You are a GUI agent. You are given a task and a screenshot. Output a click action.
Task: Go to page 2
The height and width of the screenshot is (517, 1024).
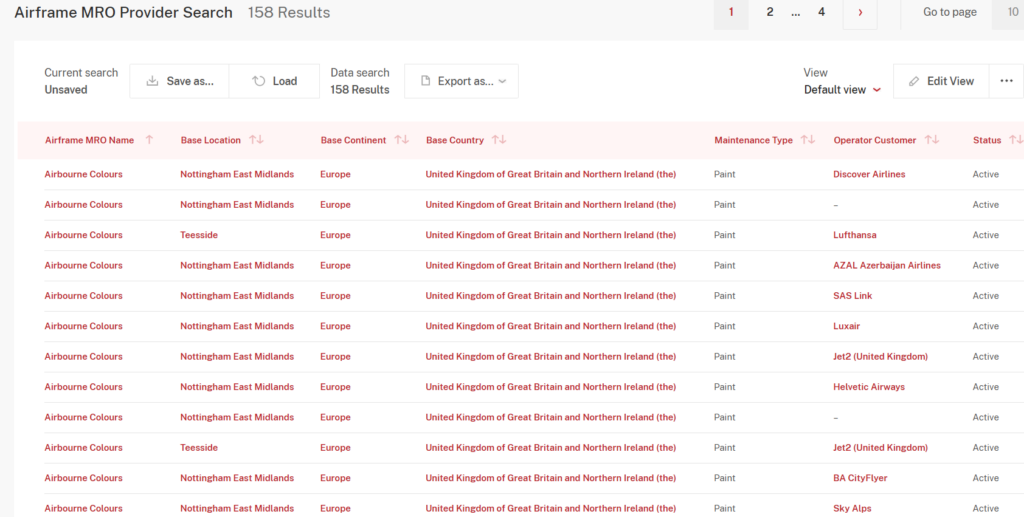tap(770, 12)
